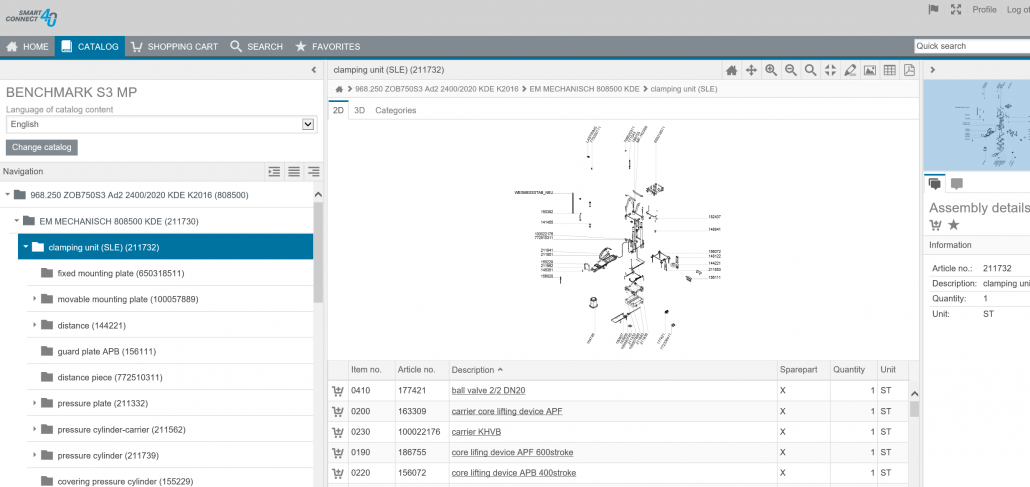1030x487 pixels.
Task: Click the flag icon in the top bar
Action: 933,10
